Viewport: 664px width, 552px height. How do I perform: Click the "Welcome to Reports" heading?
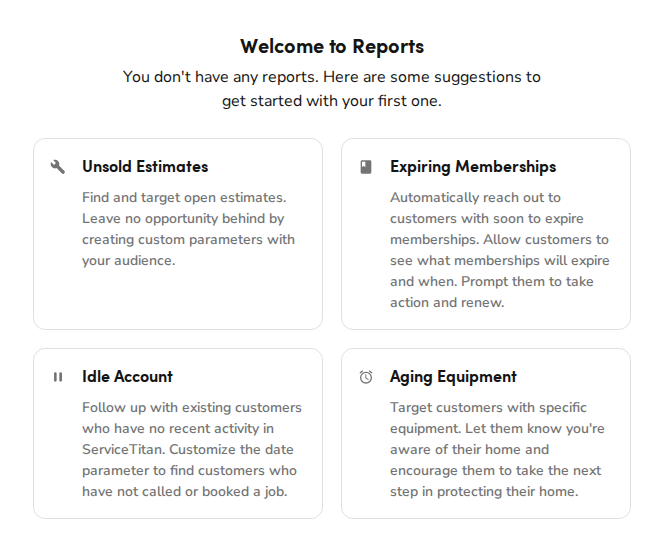[332, 46]
